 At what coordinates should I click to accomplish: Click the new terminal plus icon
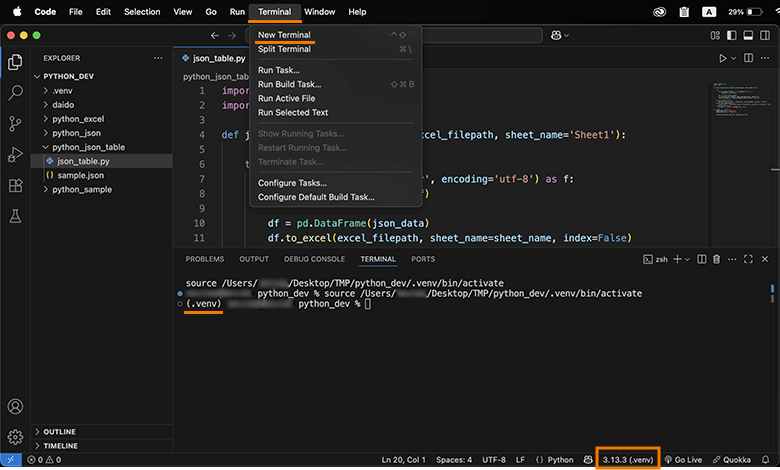pos(677,259)
